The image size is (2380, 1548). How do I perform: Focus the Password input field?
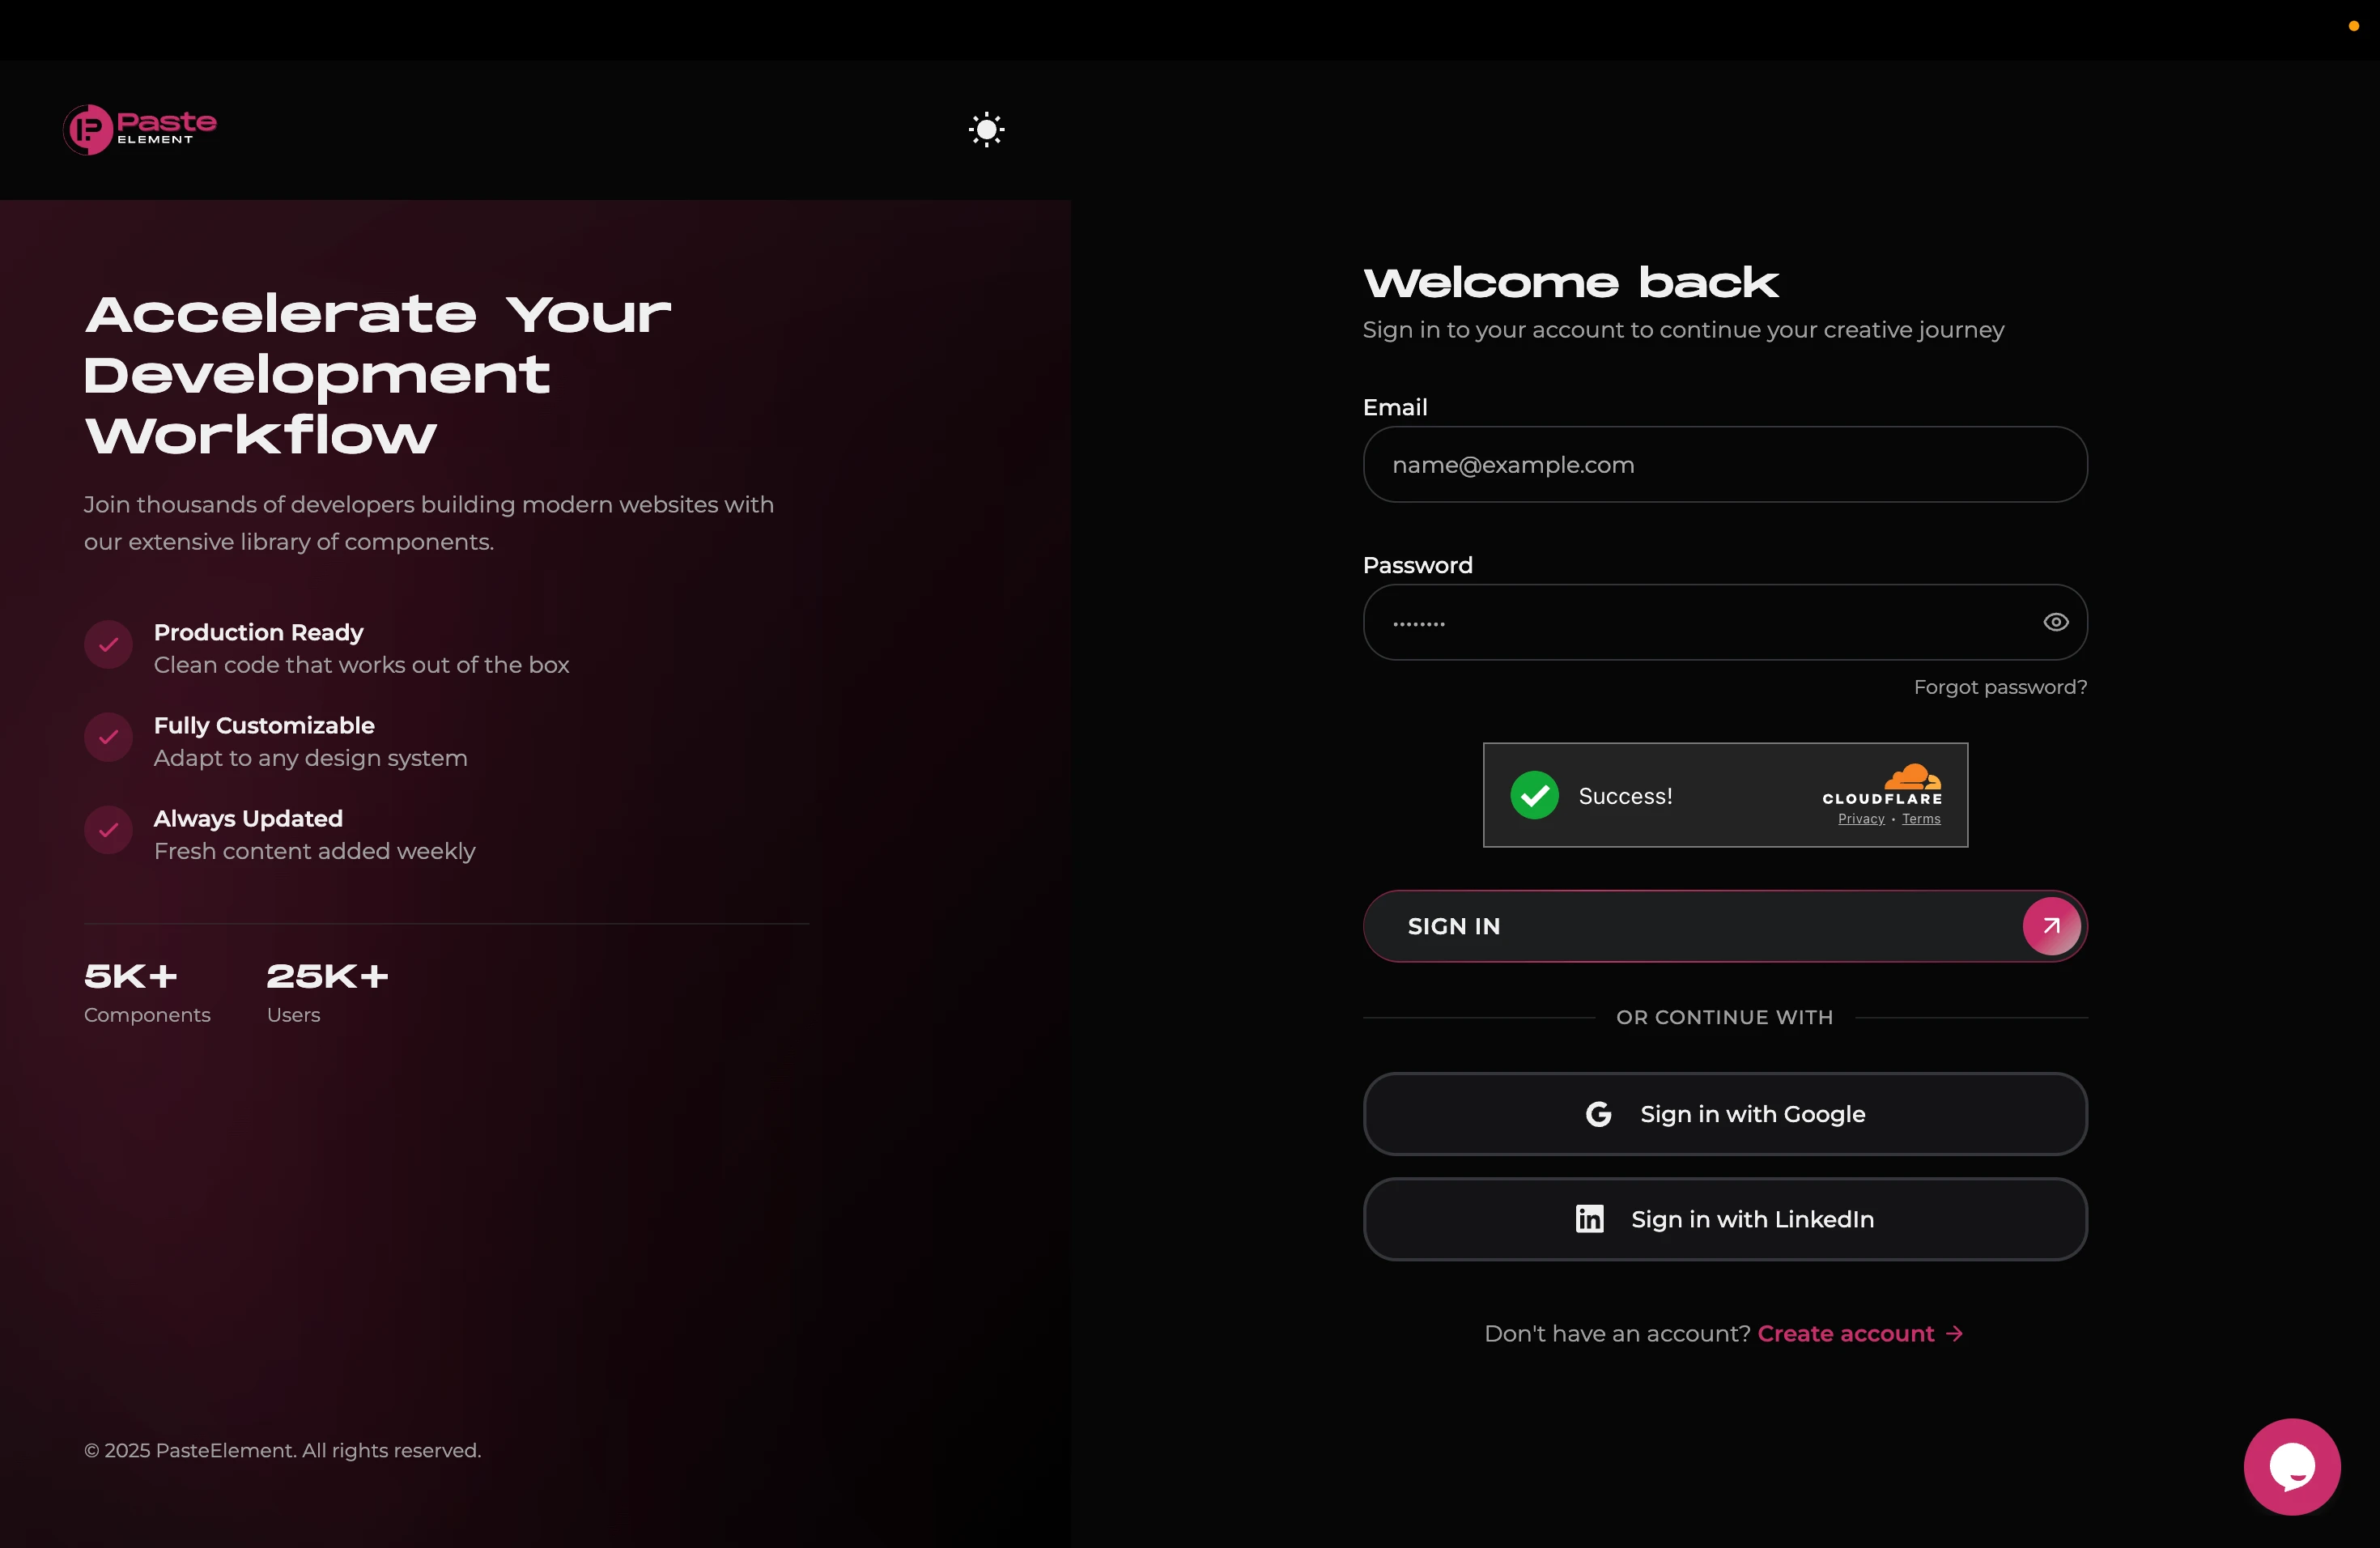(x=1700, y=622)
